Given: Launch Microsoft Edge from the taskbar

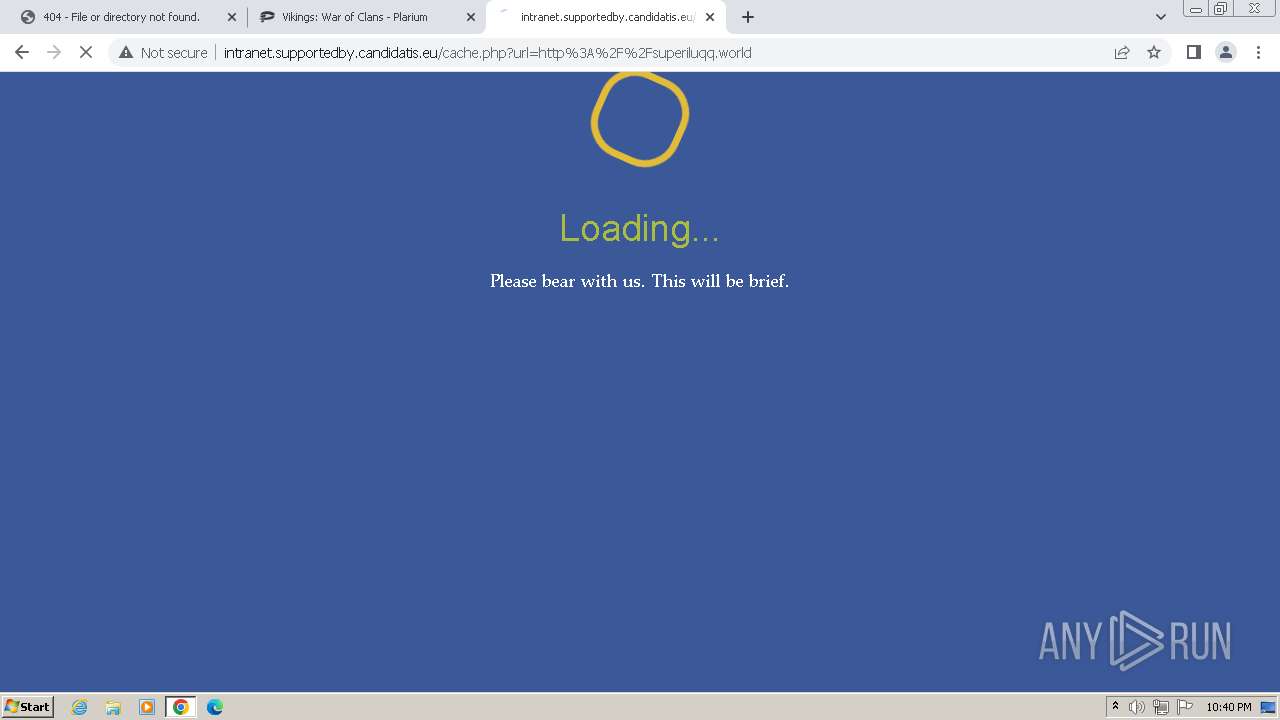Looking at the screenshot, I should [x=215, y=707].
